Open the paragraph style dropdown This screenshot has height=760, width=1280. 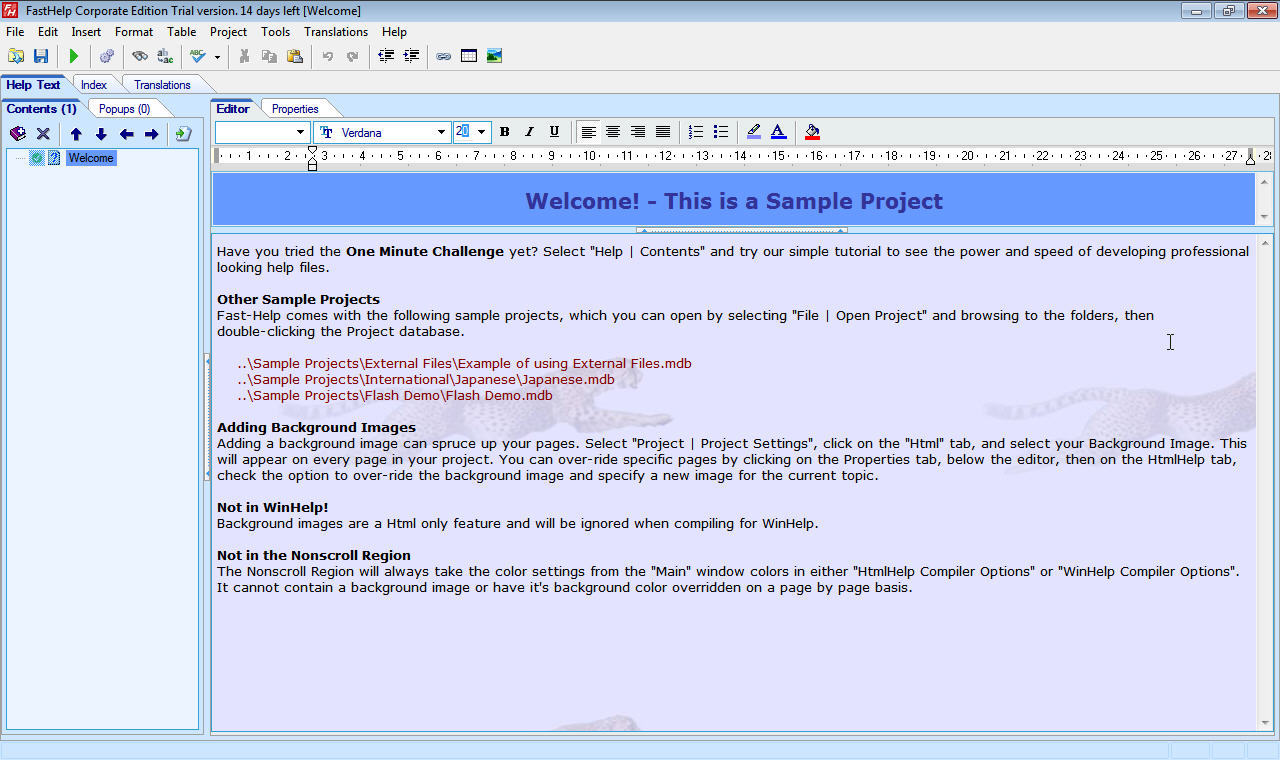(300, 132)
